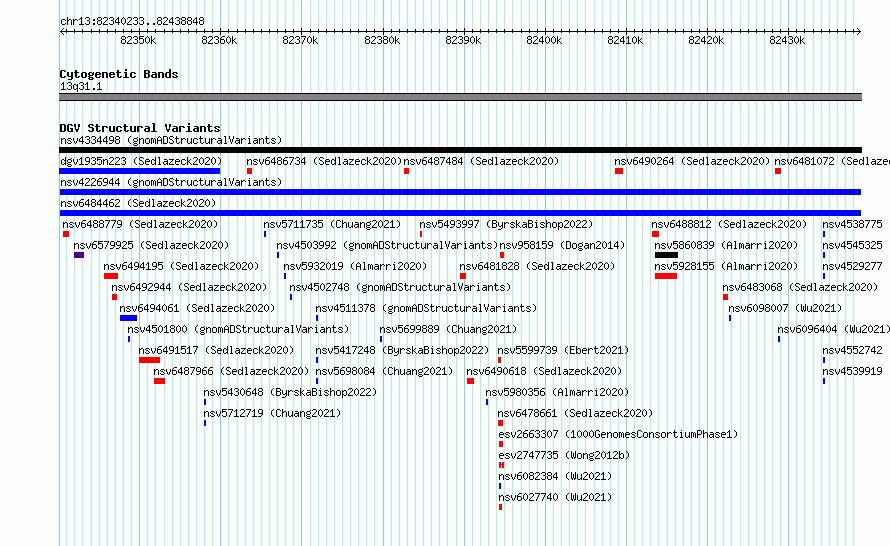Click nsv6492944 Sedlazeck2020 label
The width and height of the screenshot is (890, 546).
[189, 287]
